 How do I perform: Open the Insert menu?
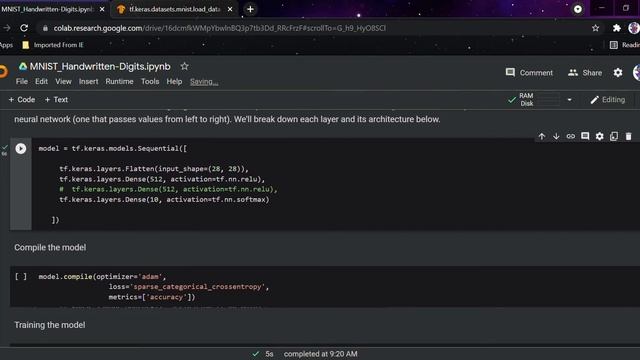tap(89, 82)
